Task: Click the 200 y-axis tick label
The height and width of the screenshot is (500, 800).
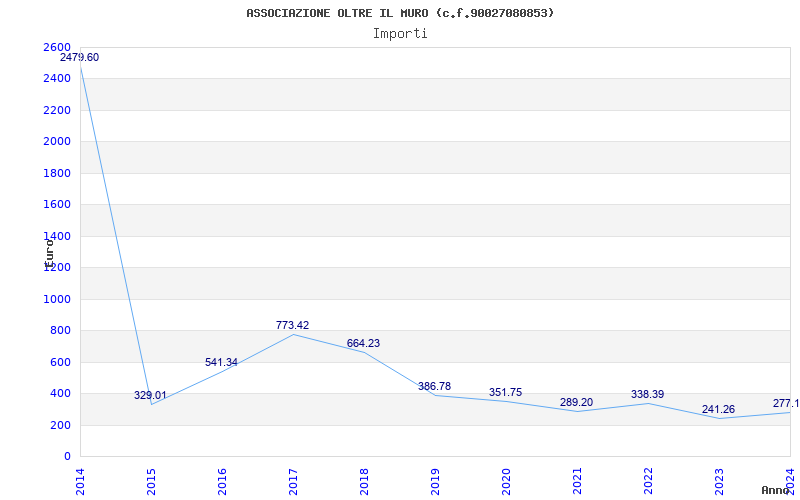Action: click(x=61, y=425)
